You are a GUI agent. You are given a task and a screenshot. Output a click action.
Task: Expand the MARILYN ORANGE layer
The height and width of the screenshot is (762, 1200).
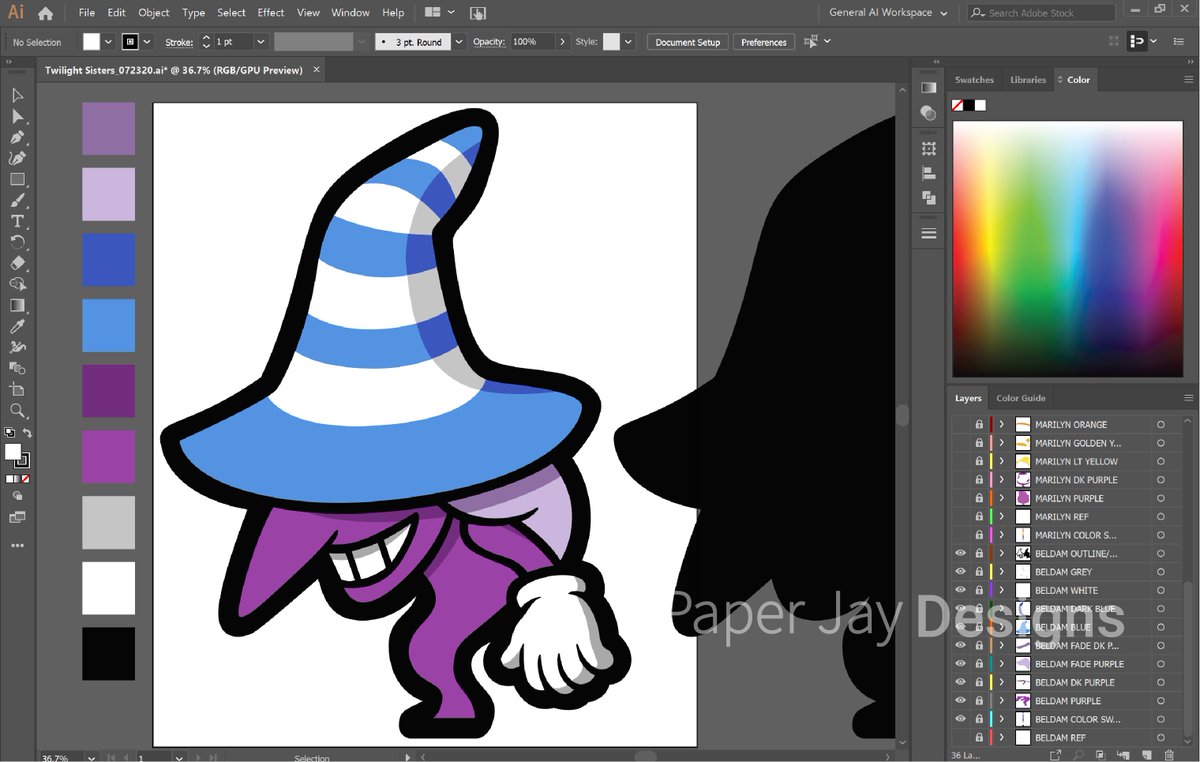[x=1001, y=424]
